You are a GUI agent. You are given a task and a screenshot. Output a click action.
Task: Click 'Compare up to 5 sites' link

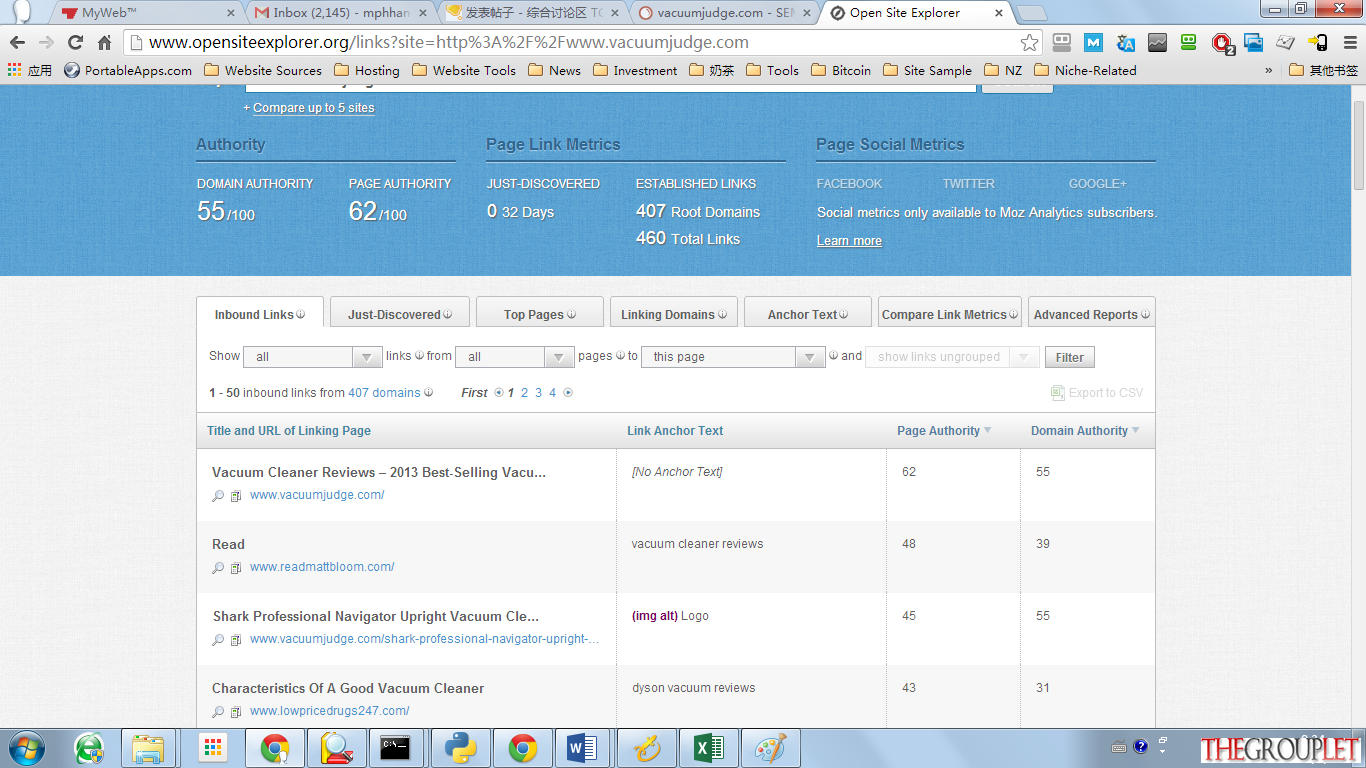click(313, 108)
